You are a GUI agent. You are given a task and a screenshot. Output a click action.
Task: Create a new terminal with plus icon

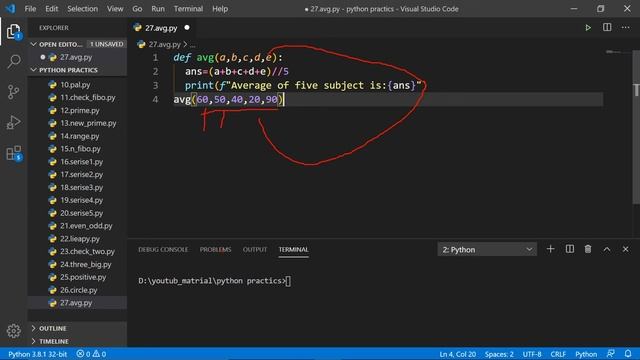(x=550, y=249)
